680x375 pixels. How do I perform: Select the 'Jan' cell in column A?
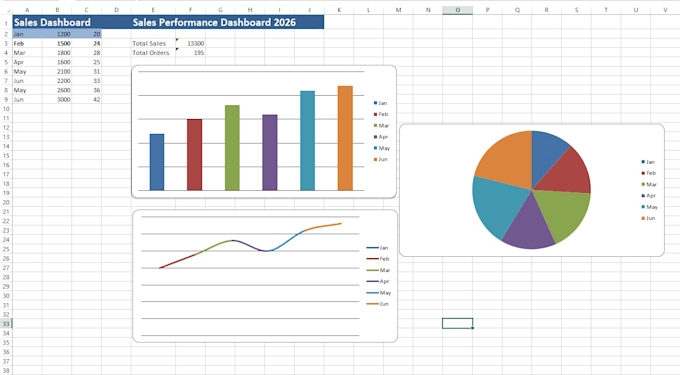point(27,34)
